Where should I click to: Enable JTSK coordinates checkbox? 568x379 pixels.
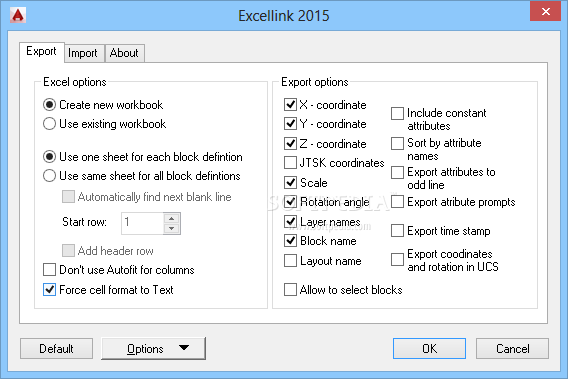point(291,163)
